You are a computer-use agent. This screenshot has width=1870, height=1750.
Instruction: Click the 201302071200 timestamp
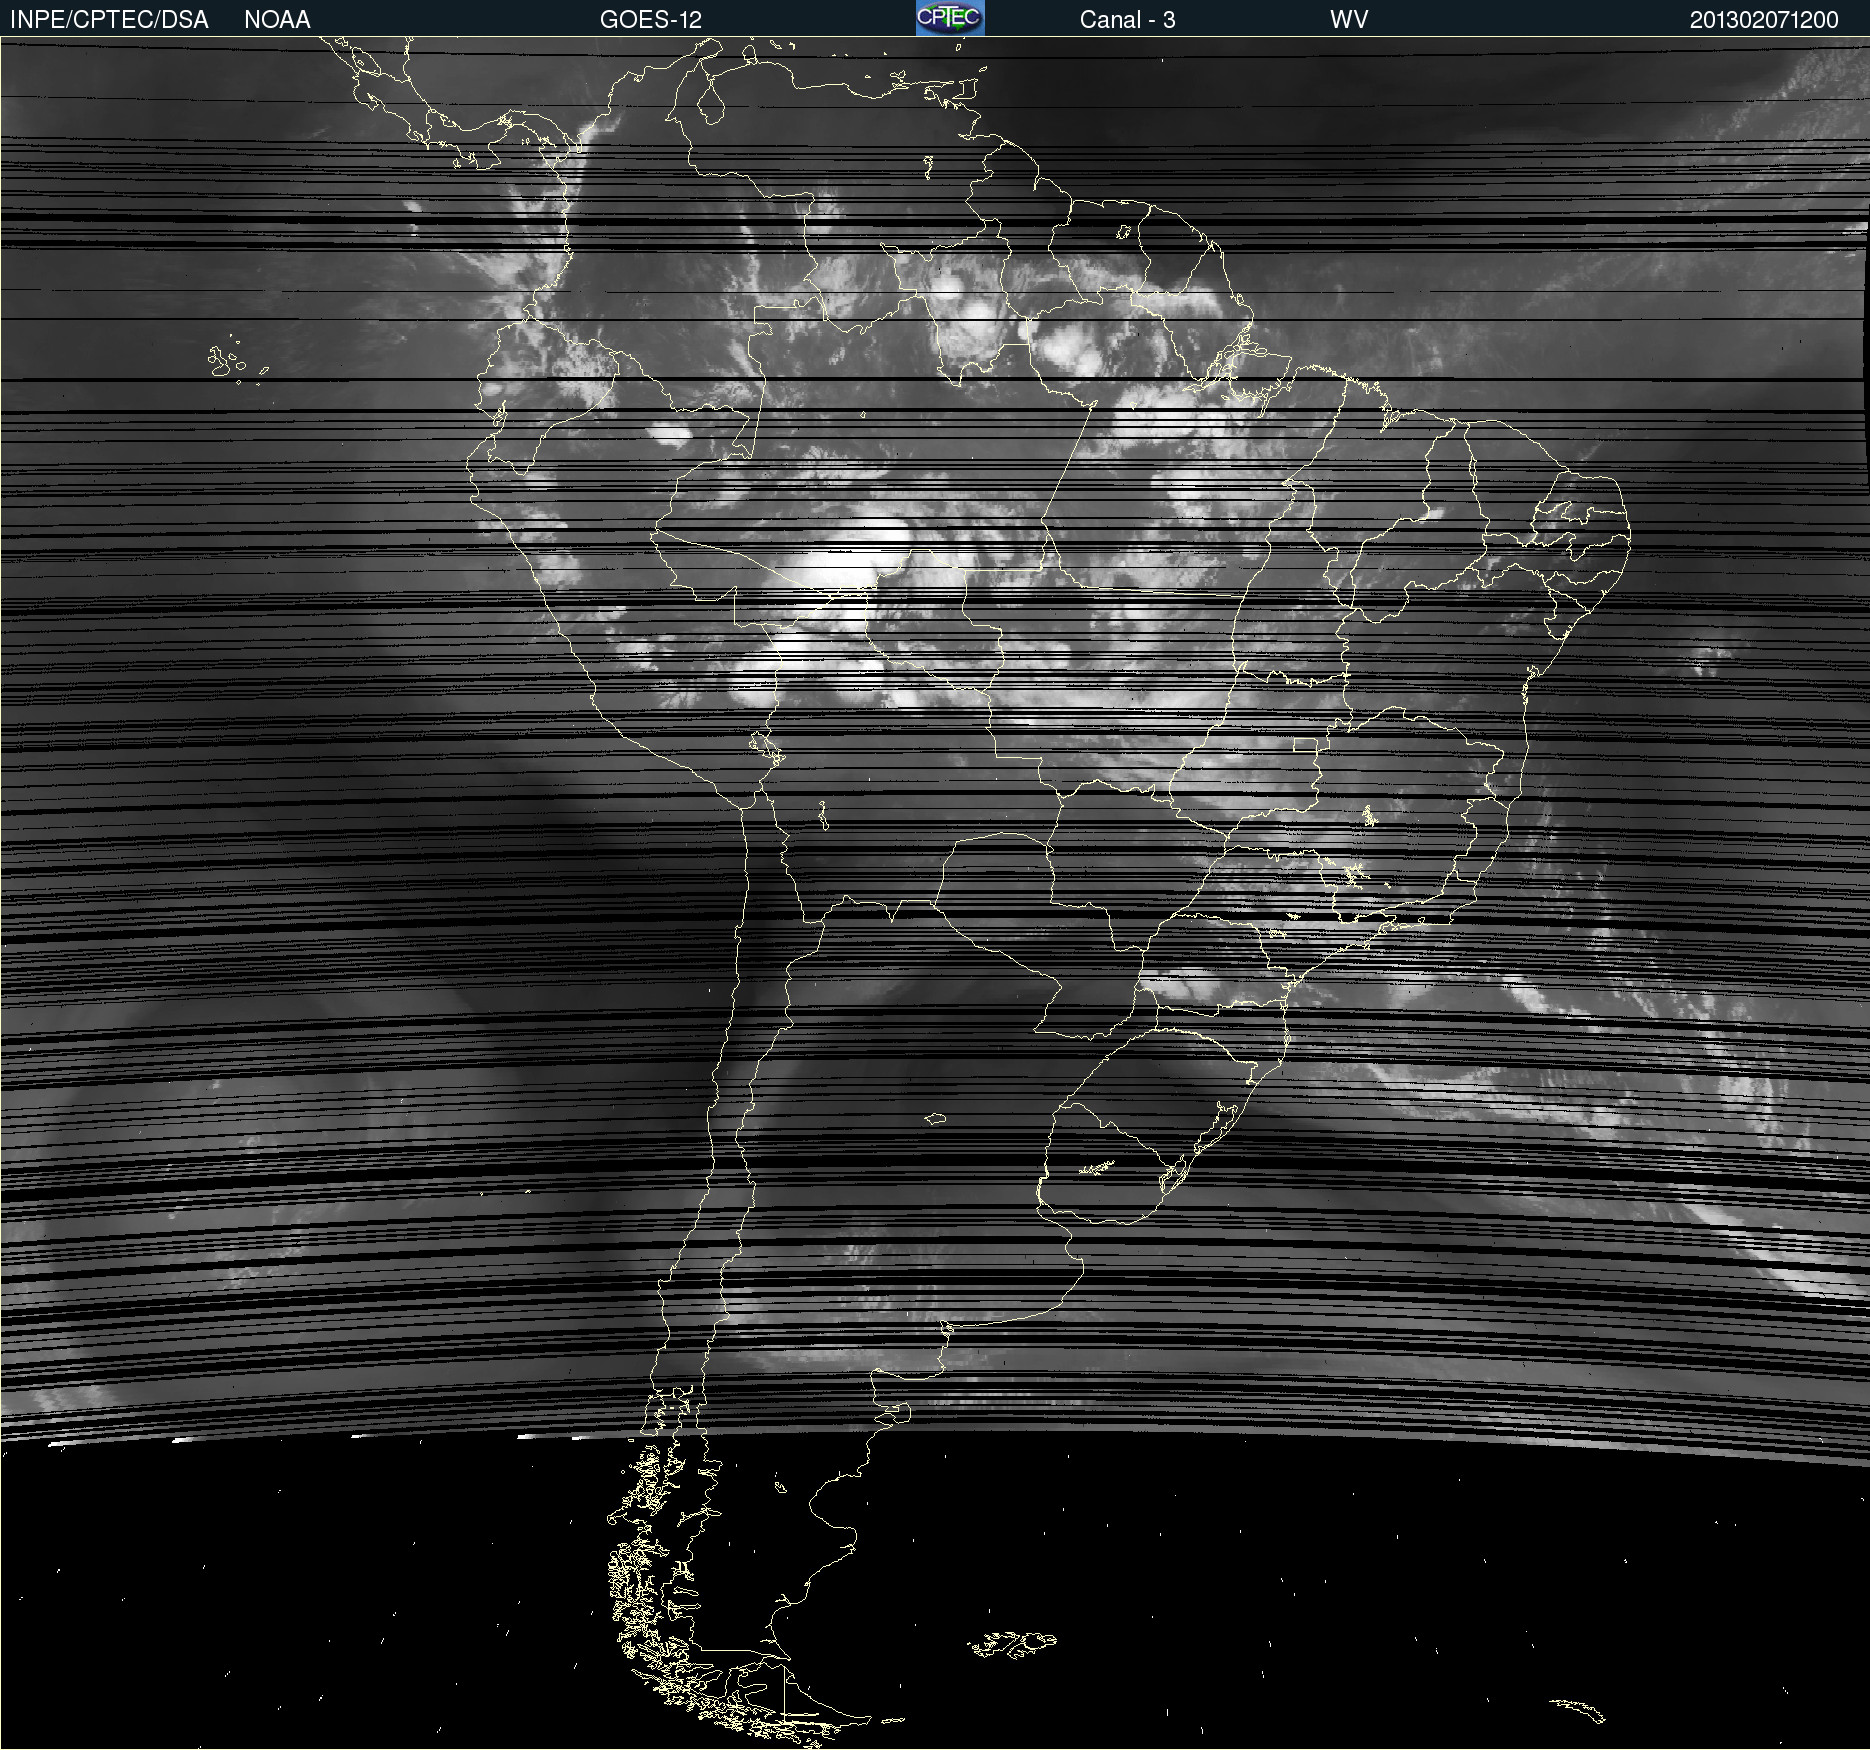[x=1764, y=20]
